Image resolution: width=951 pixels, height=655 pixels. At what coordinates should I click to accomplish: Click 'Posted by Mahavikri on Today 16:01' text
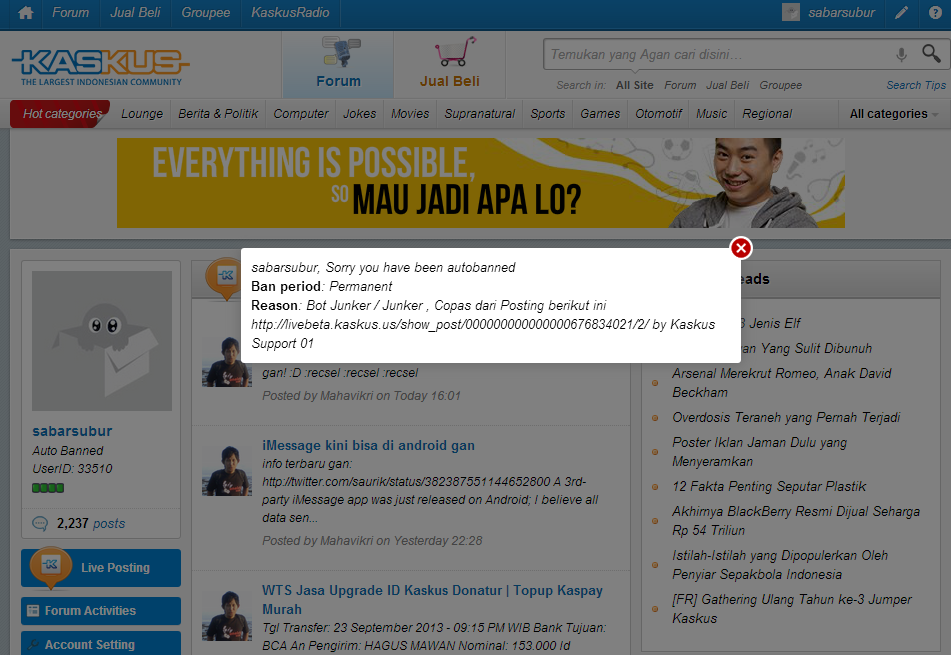coord(361,395)
